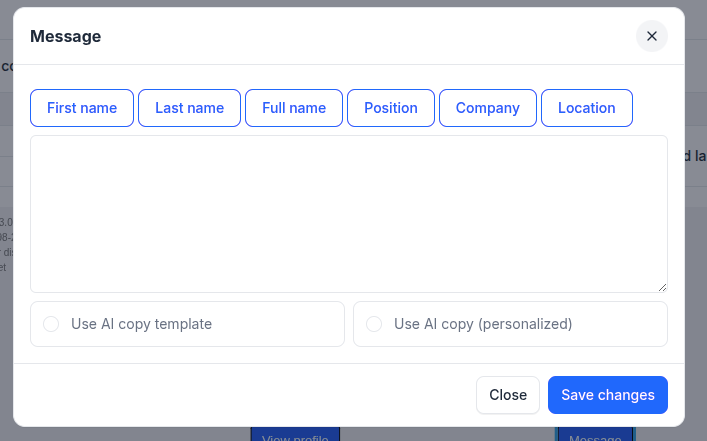Add the Full name tag to the message

tap(294, 108)
